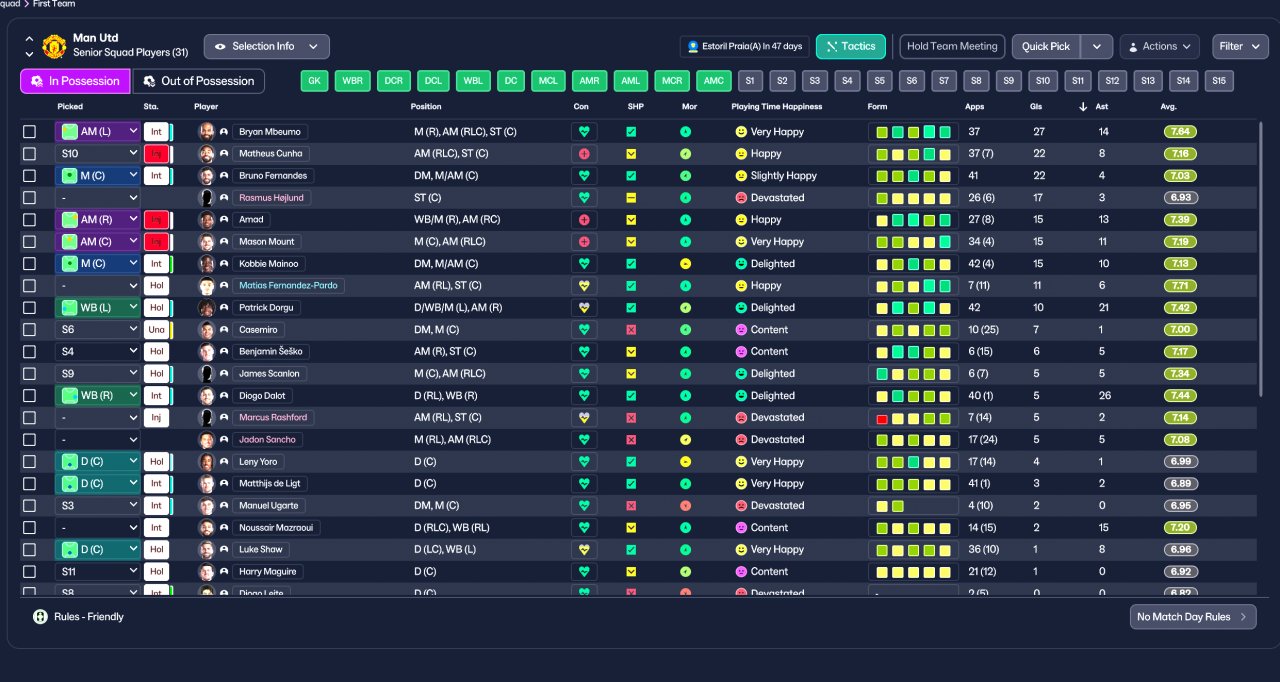Open the Quick Pick arrow dropdown
This screenshot has width=1280, height=682.
coord(1097,47)
